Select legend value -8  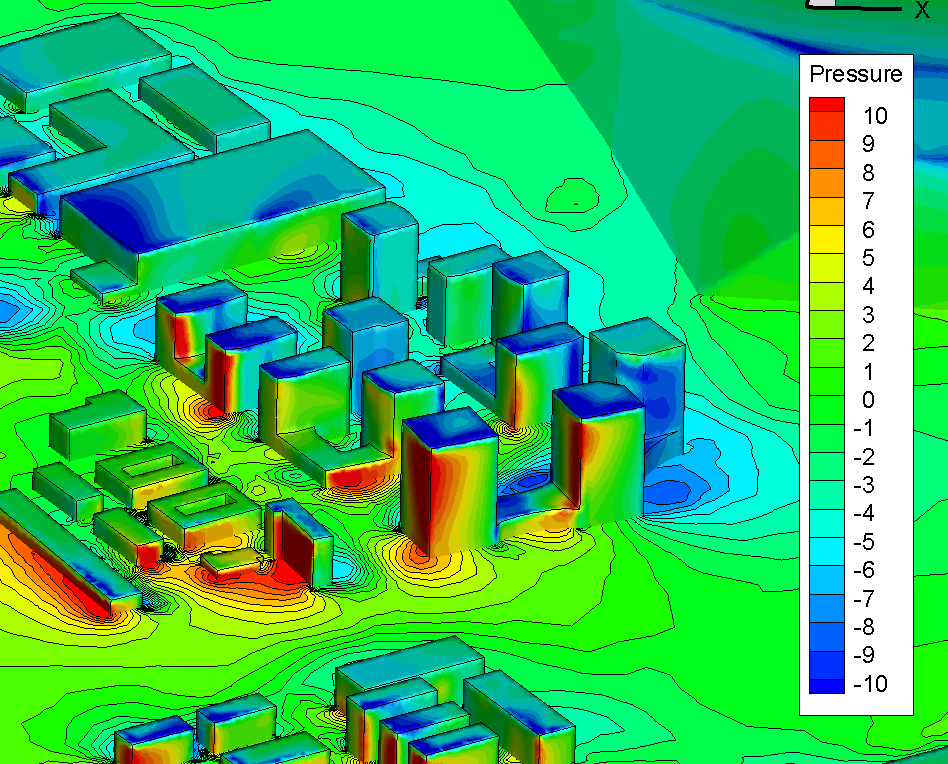tap(864, 627)
